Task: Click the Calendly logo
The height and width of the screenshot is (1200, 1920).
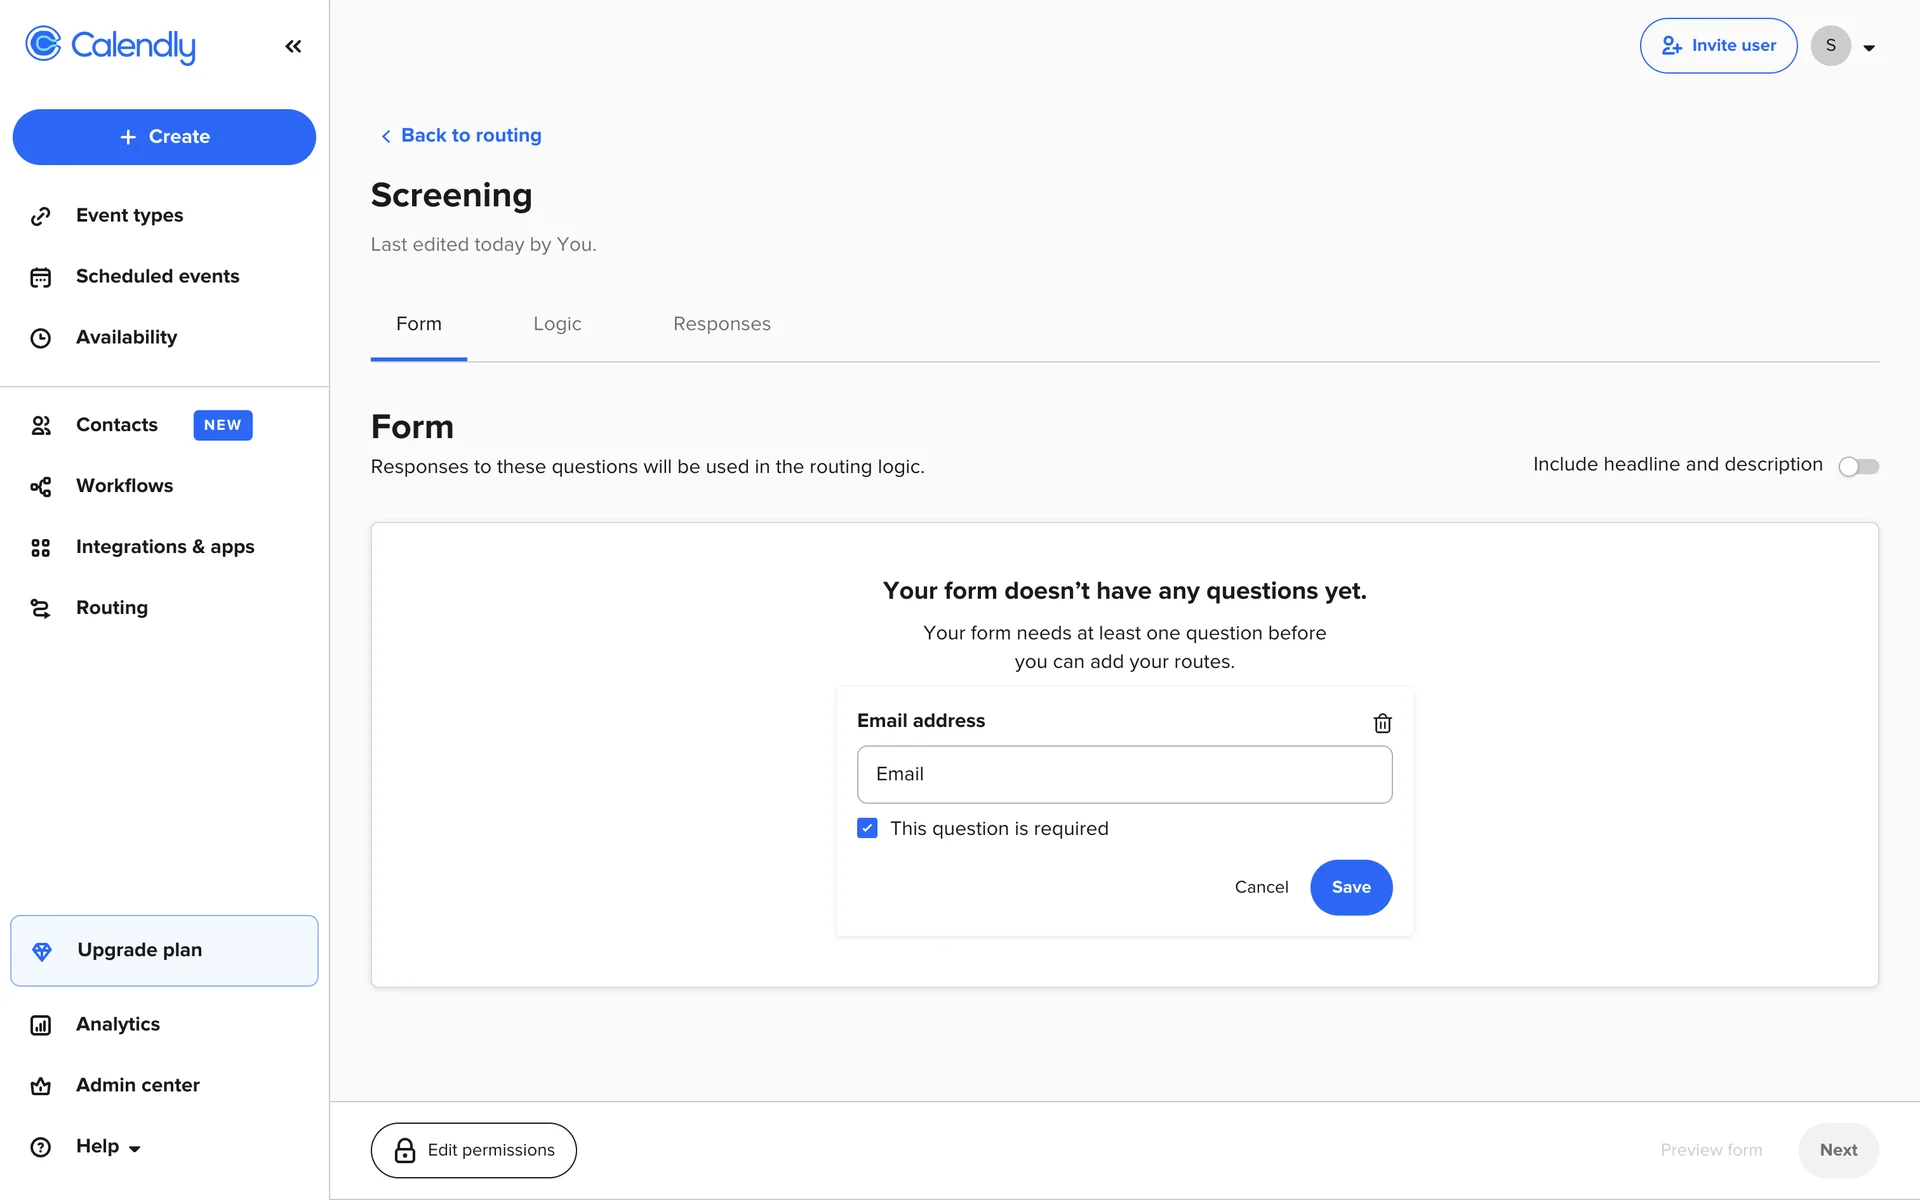Action: (110, 45)
